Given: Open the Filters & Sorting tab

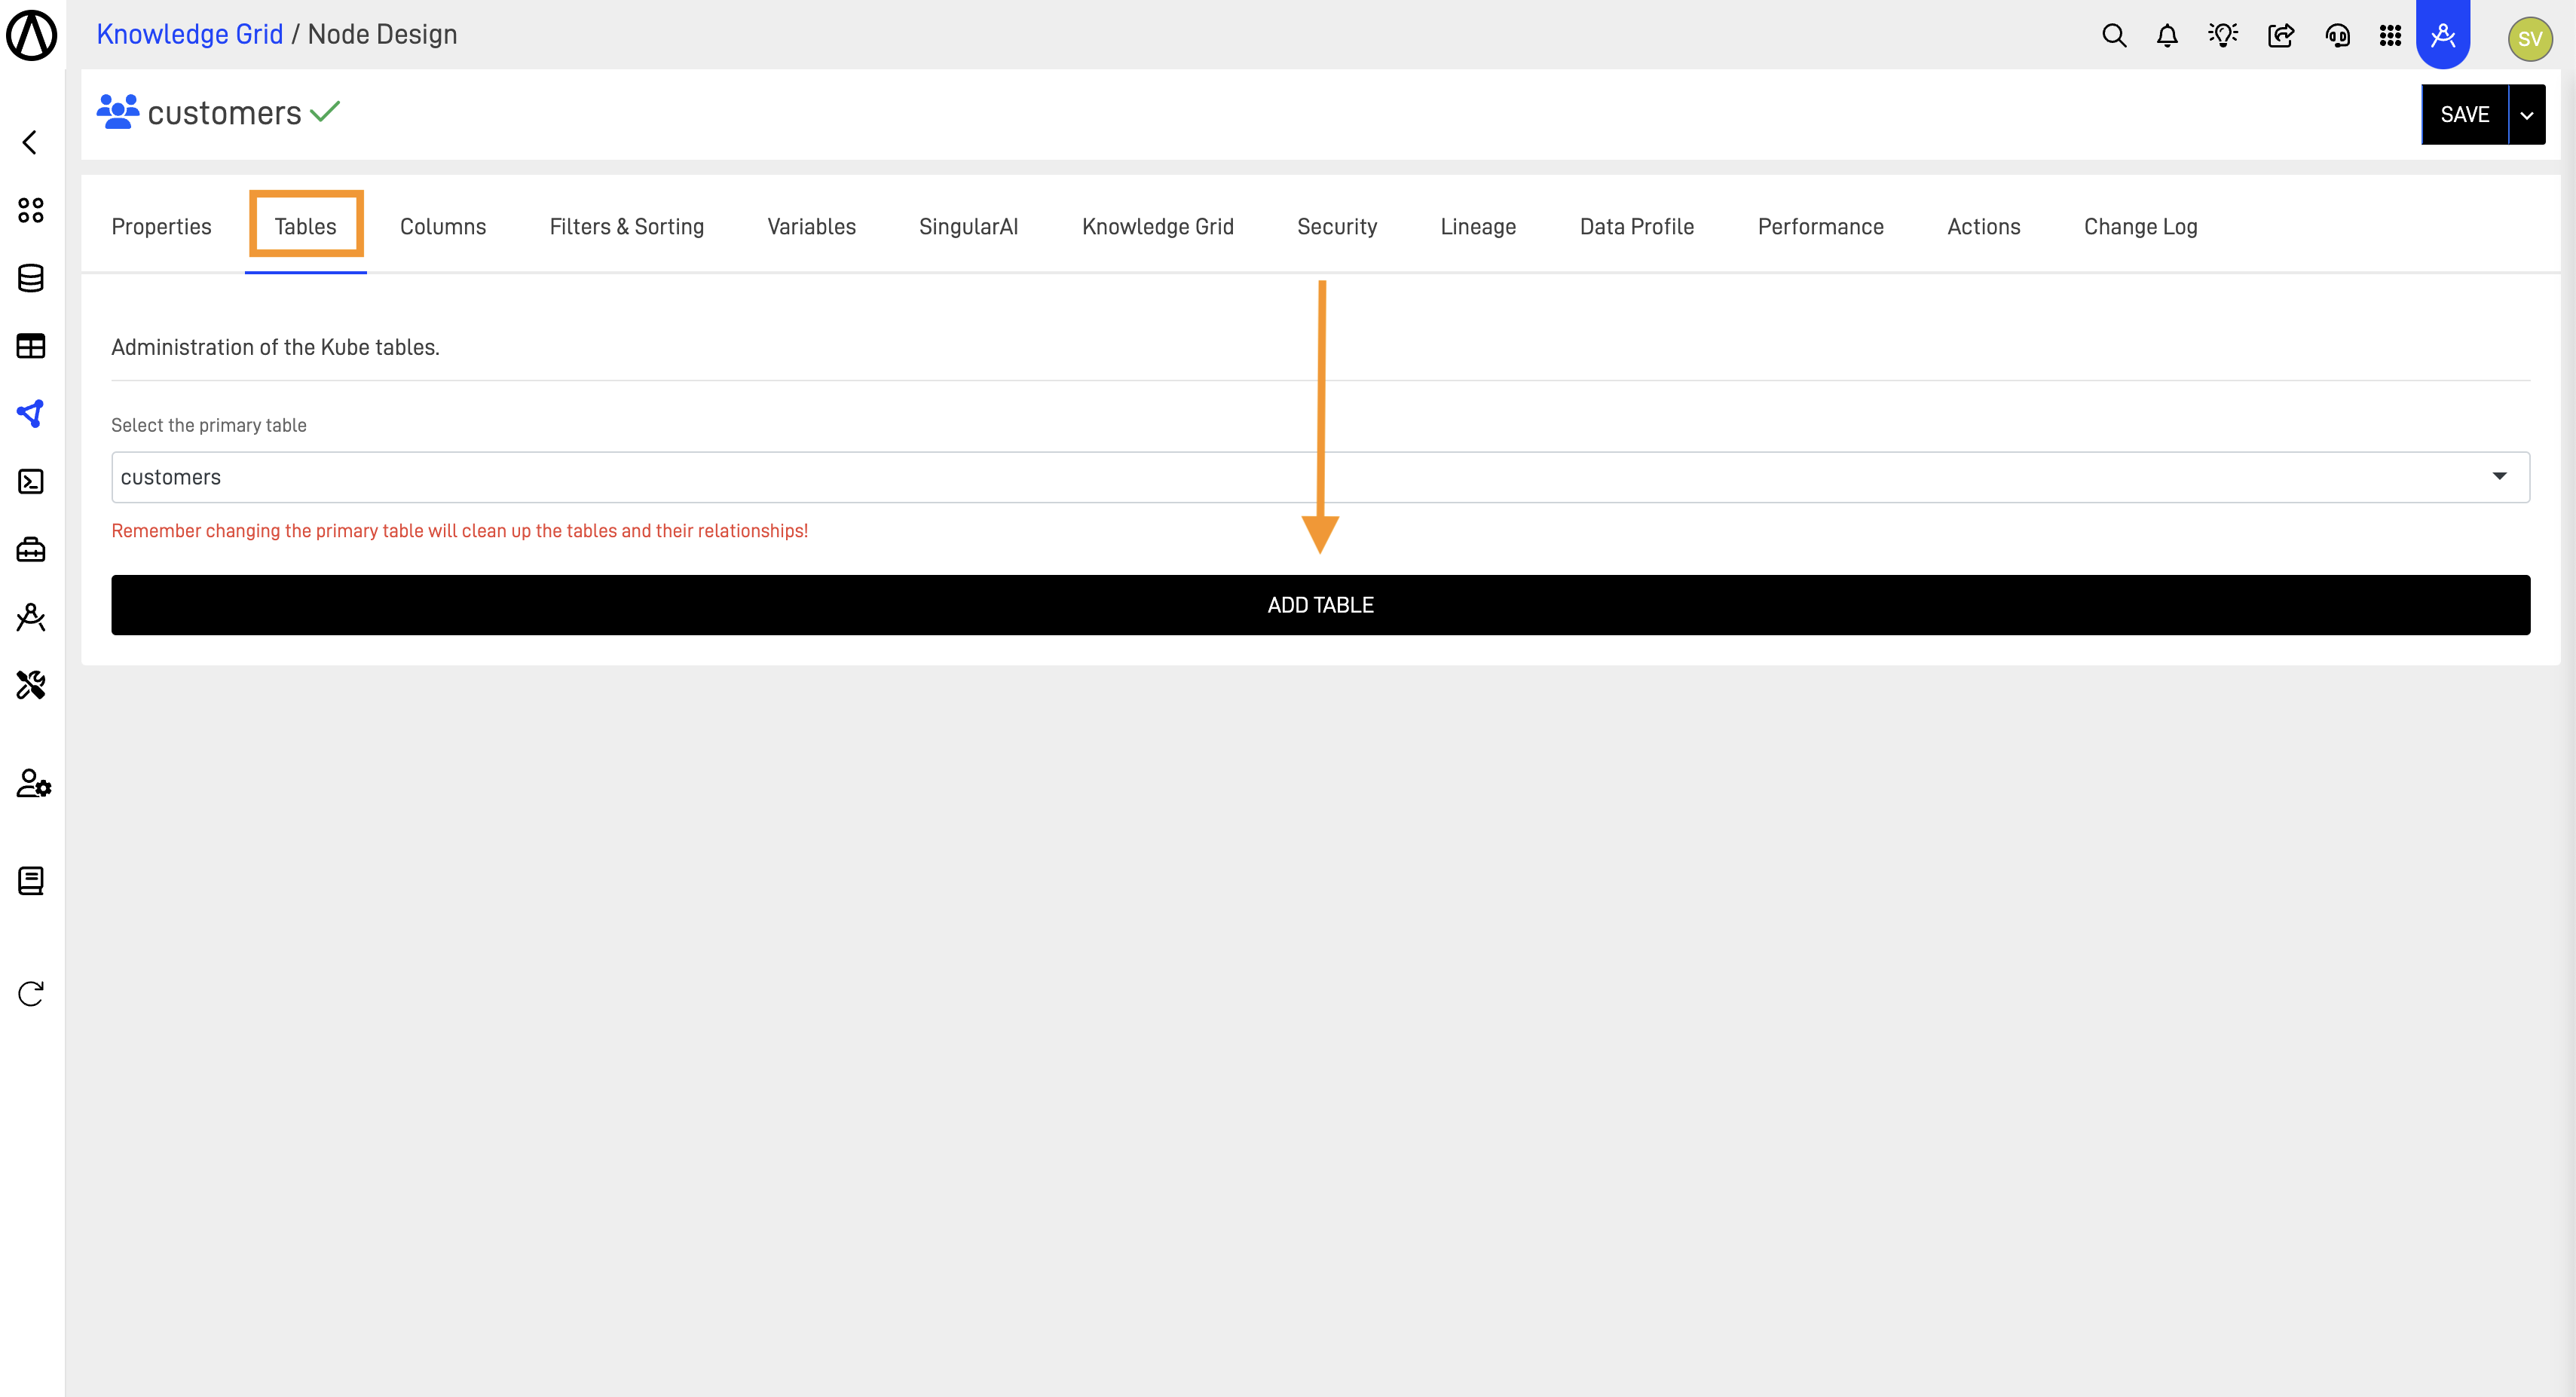Looking at the screenshot, I should tap(626, 227).
